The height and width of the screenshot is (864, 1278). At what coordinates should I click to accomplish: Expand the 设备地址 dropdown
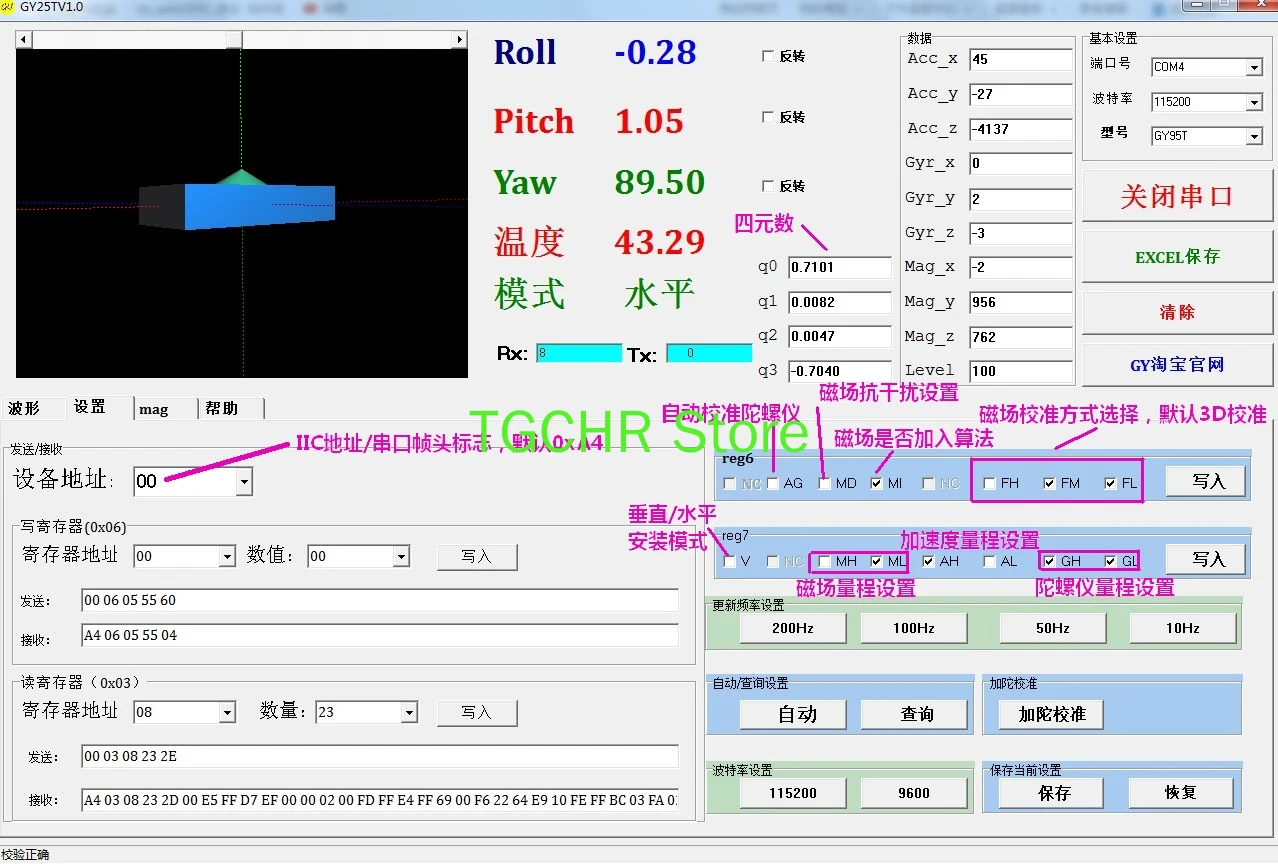pyautogui.click(x=244, y=482)
